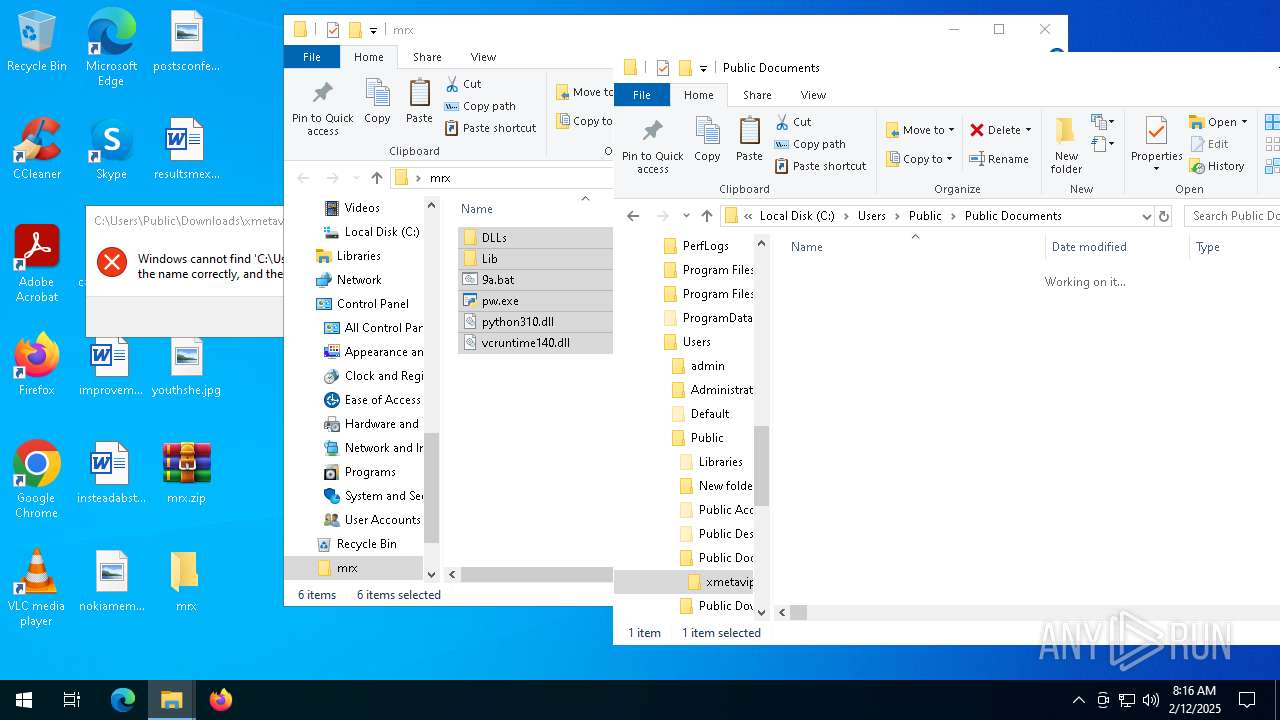Launch Microsoft Edge from desktop

pos(111,48)
